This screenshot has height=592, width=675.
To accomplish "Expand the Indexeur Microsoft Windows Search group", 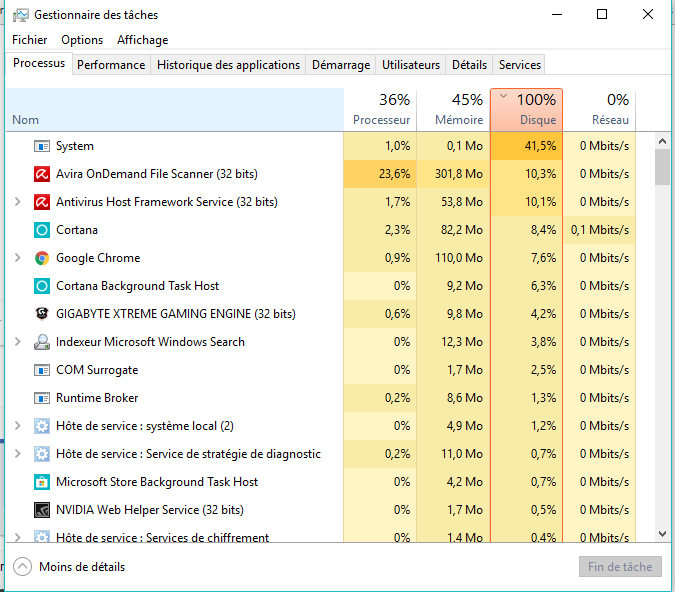I will click(18, 341).
